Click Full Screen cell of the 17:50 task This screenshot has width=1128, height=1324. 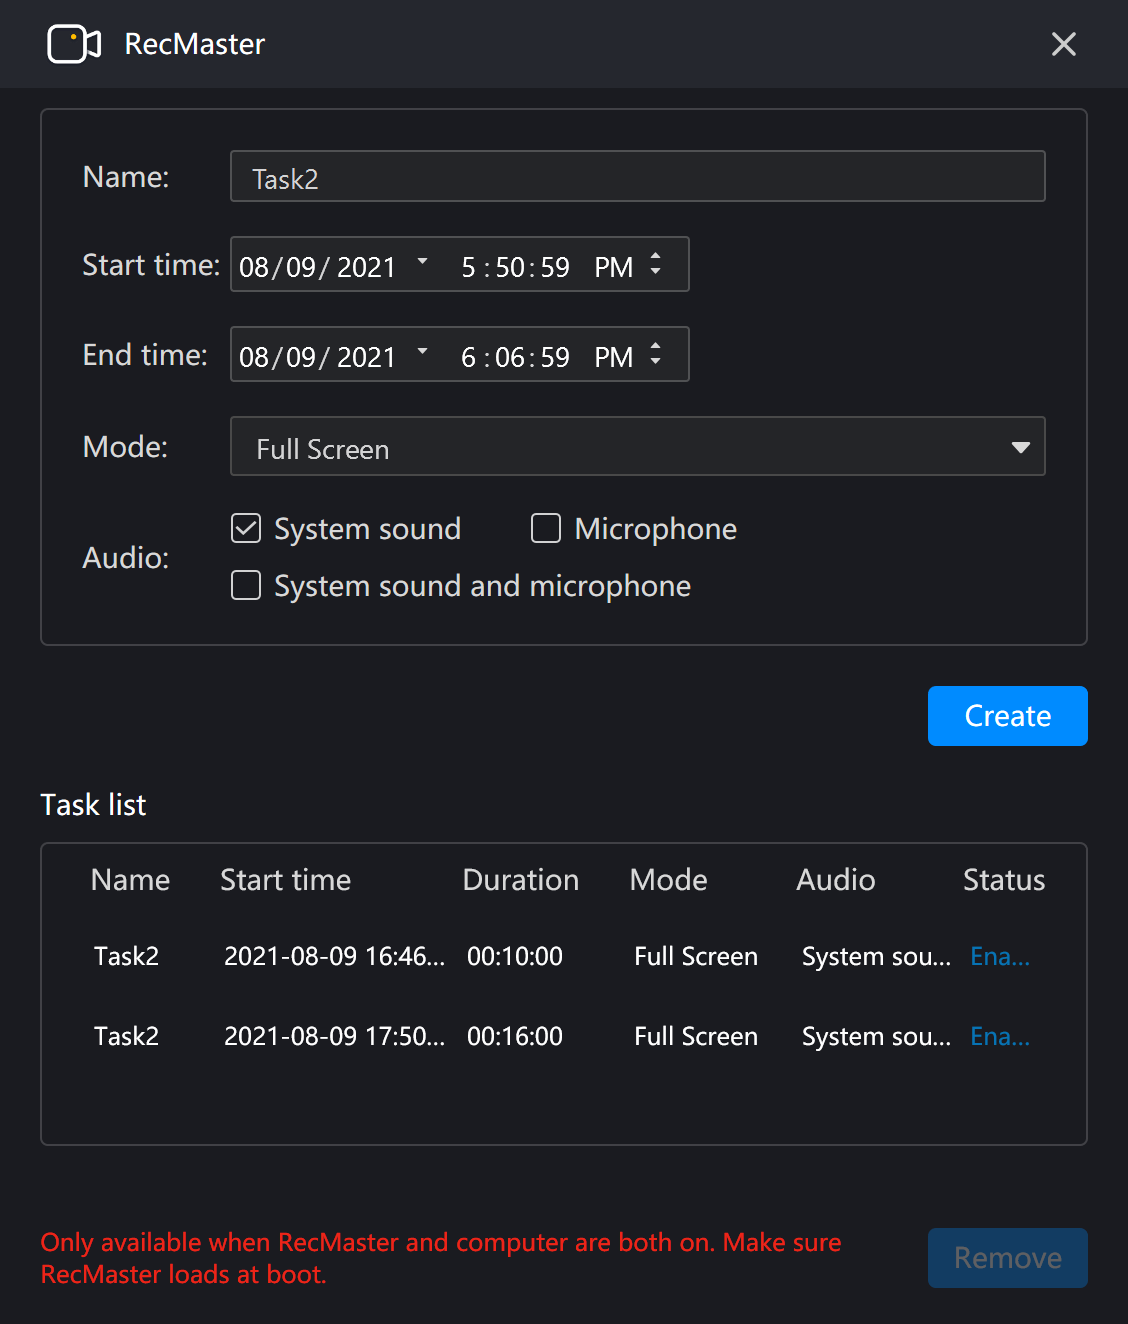[696, 1036]
